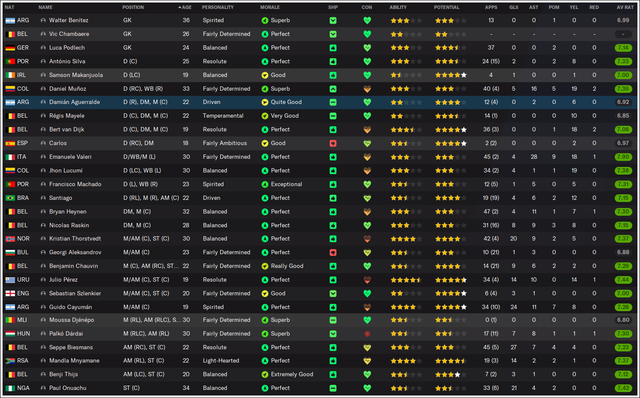Click the SHP indicator for Daniel Muñoz
640x398 pixels.
pyautogui.click(x=333, y=89)
